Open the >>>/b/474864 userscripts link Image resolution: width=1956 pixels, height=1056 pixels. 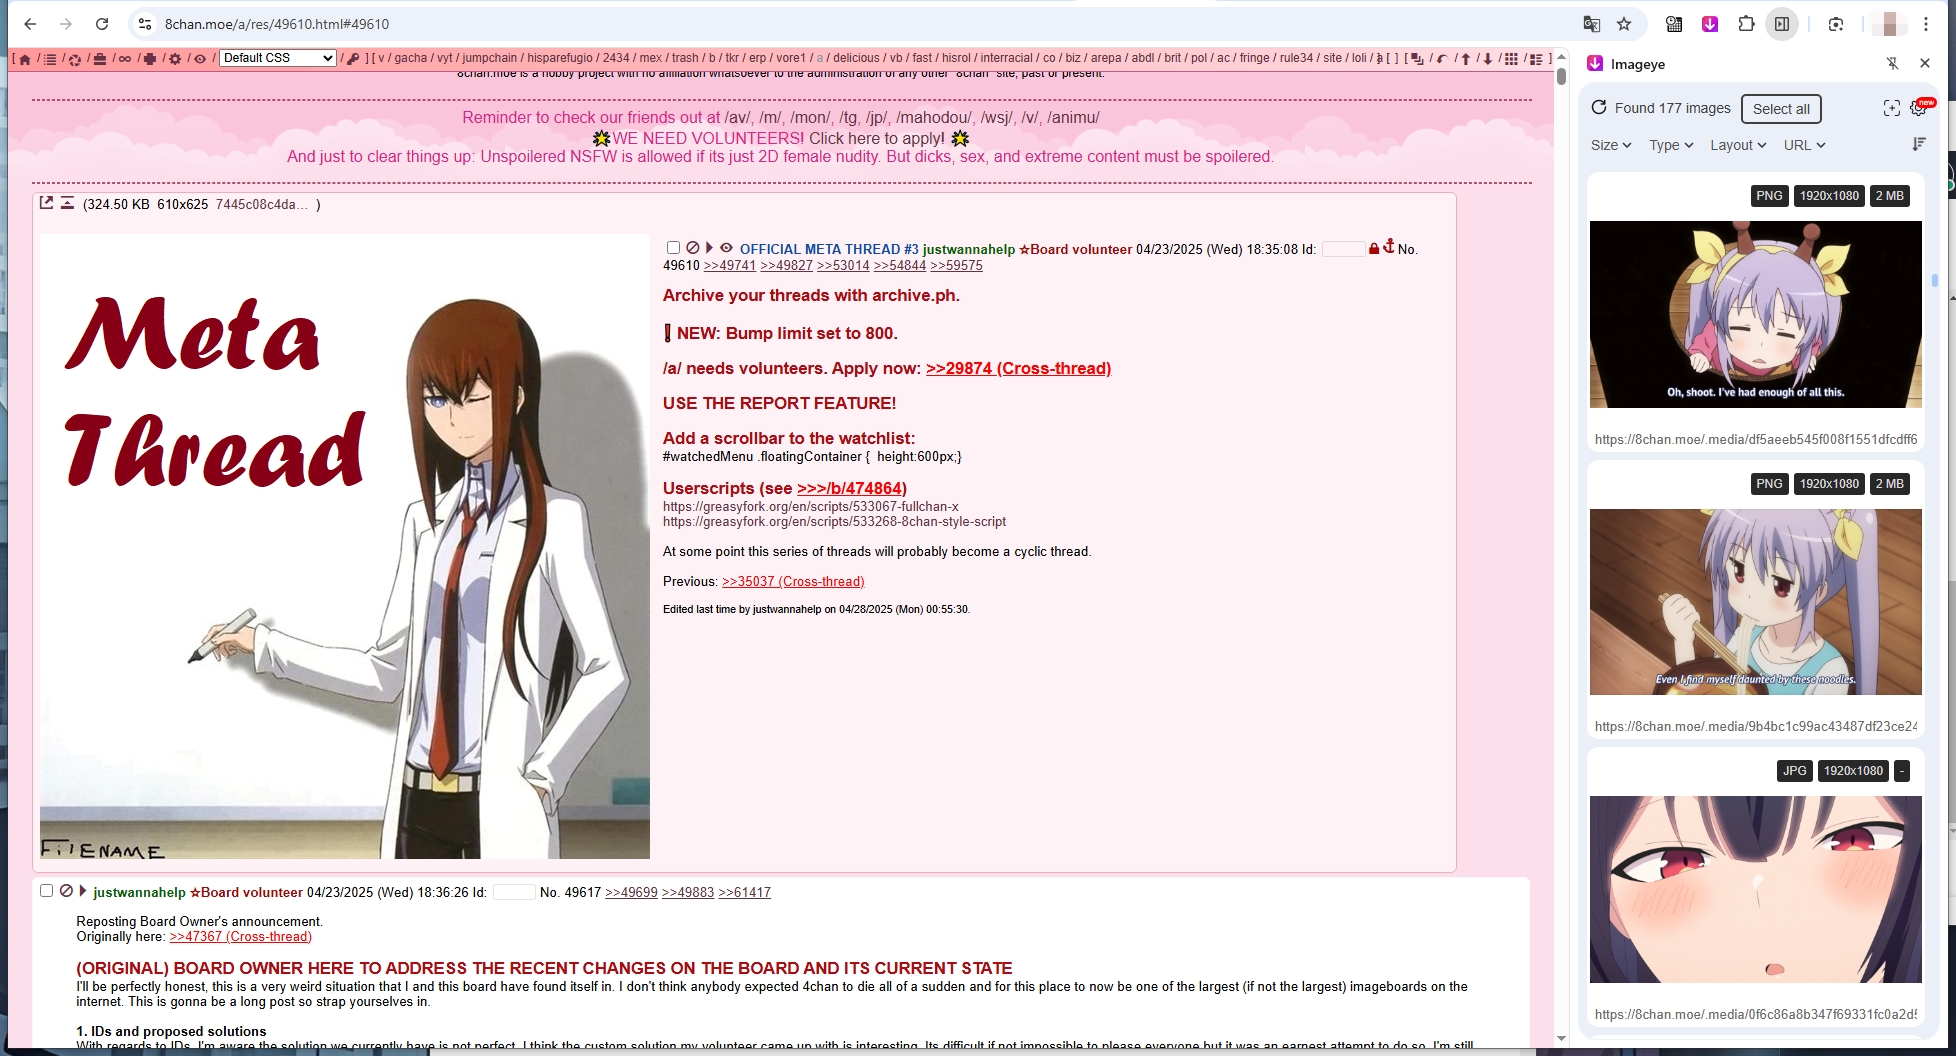tap(849, 488)
